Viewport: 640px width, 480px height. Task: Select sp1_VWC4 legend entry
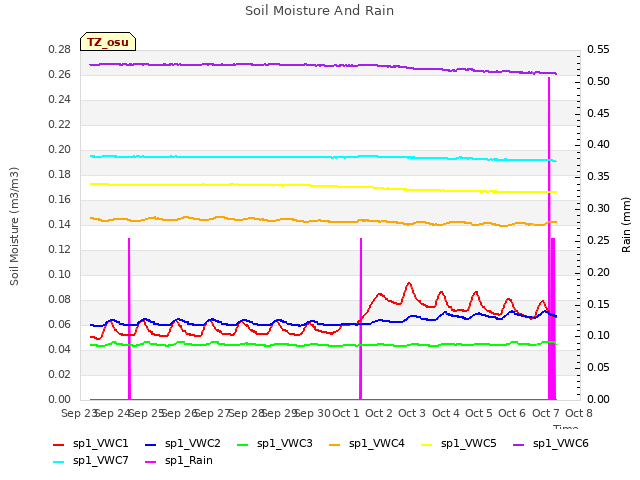pyautogui.click(x=367, y=443)
